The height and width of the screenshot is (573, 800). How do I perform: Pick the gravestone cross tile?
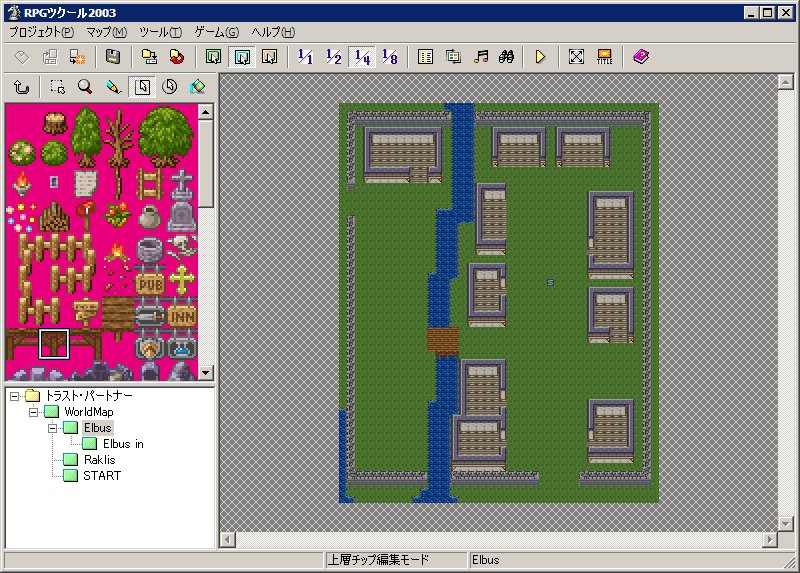pos(182,184)
